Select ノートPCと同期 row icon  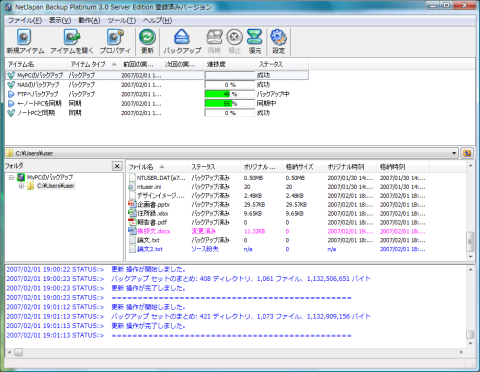pyautogui.click(x=11, y=113)
